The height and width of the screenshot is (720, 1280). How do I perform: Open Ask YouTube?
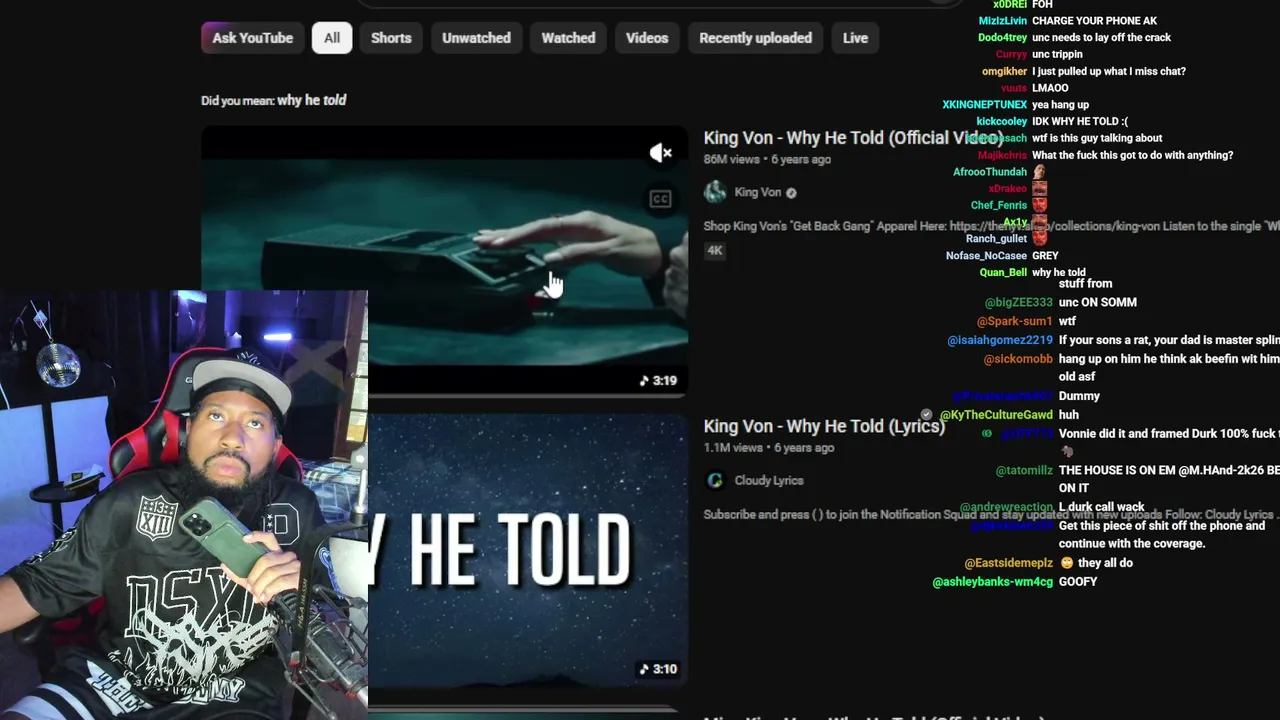tap(252, 38)
